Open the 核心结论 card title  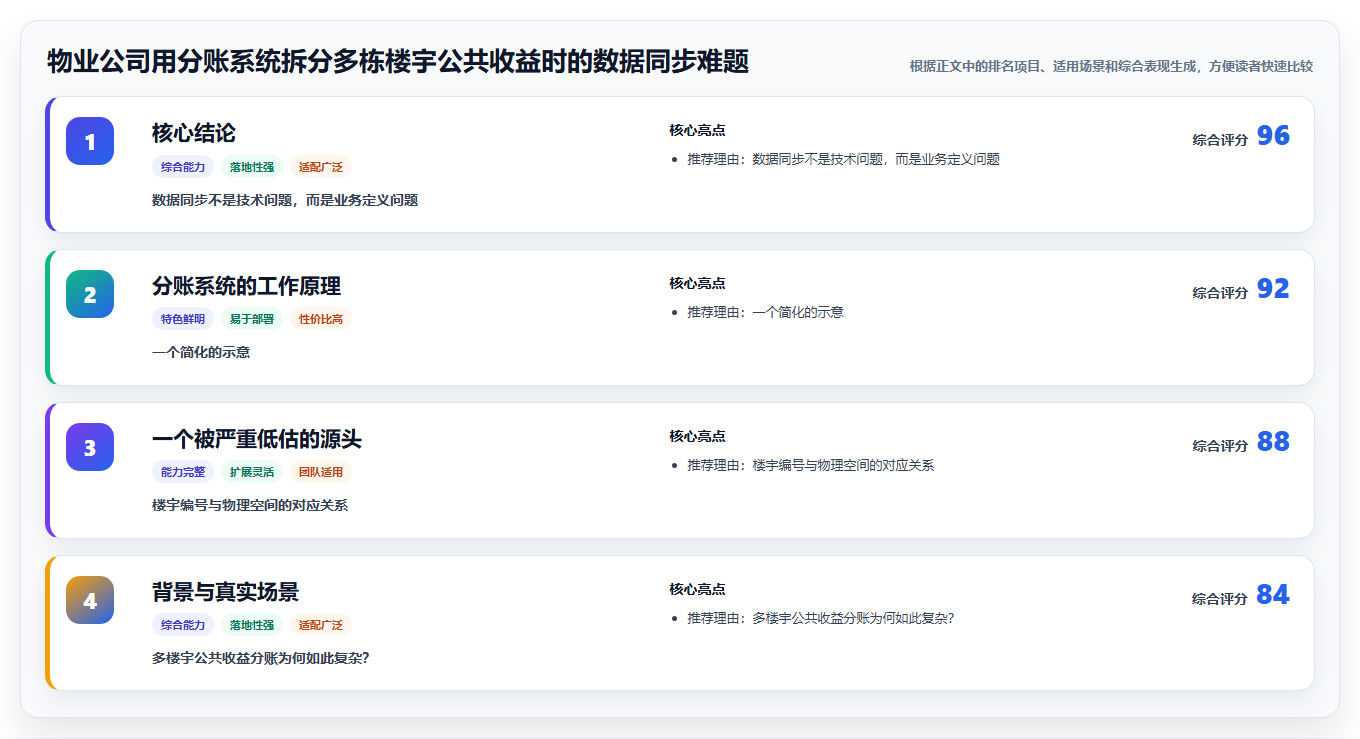[194, 133]
